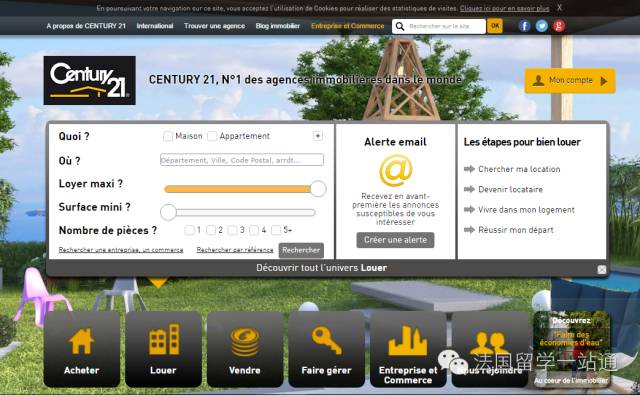
Task: Open the Faire gérer key tile
Action: pyautogui.click(x=327, y=349)
